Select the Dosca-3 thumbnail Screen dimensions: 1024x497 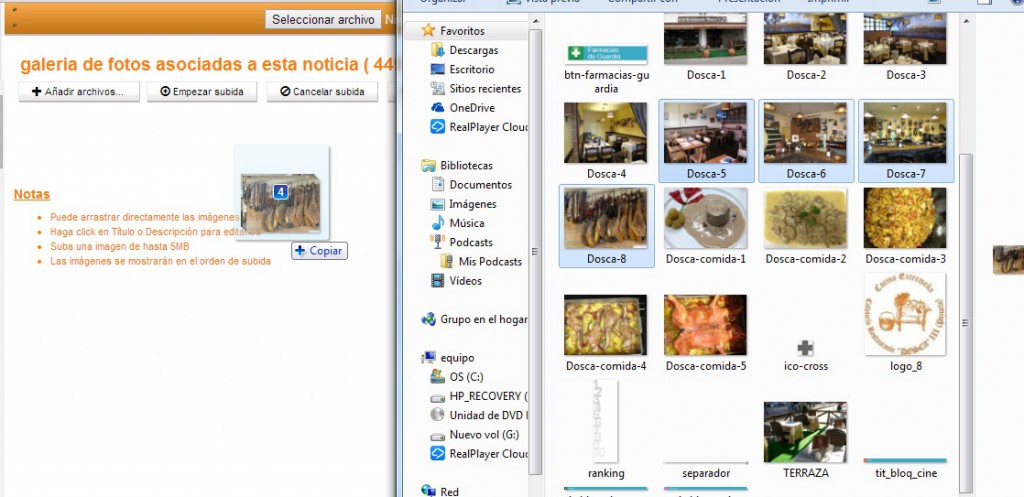point(904,39)
